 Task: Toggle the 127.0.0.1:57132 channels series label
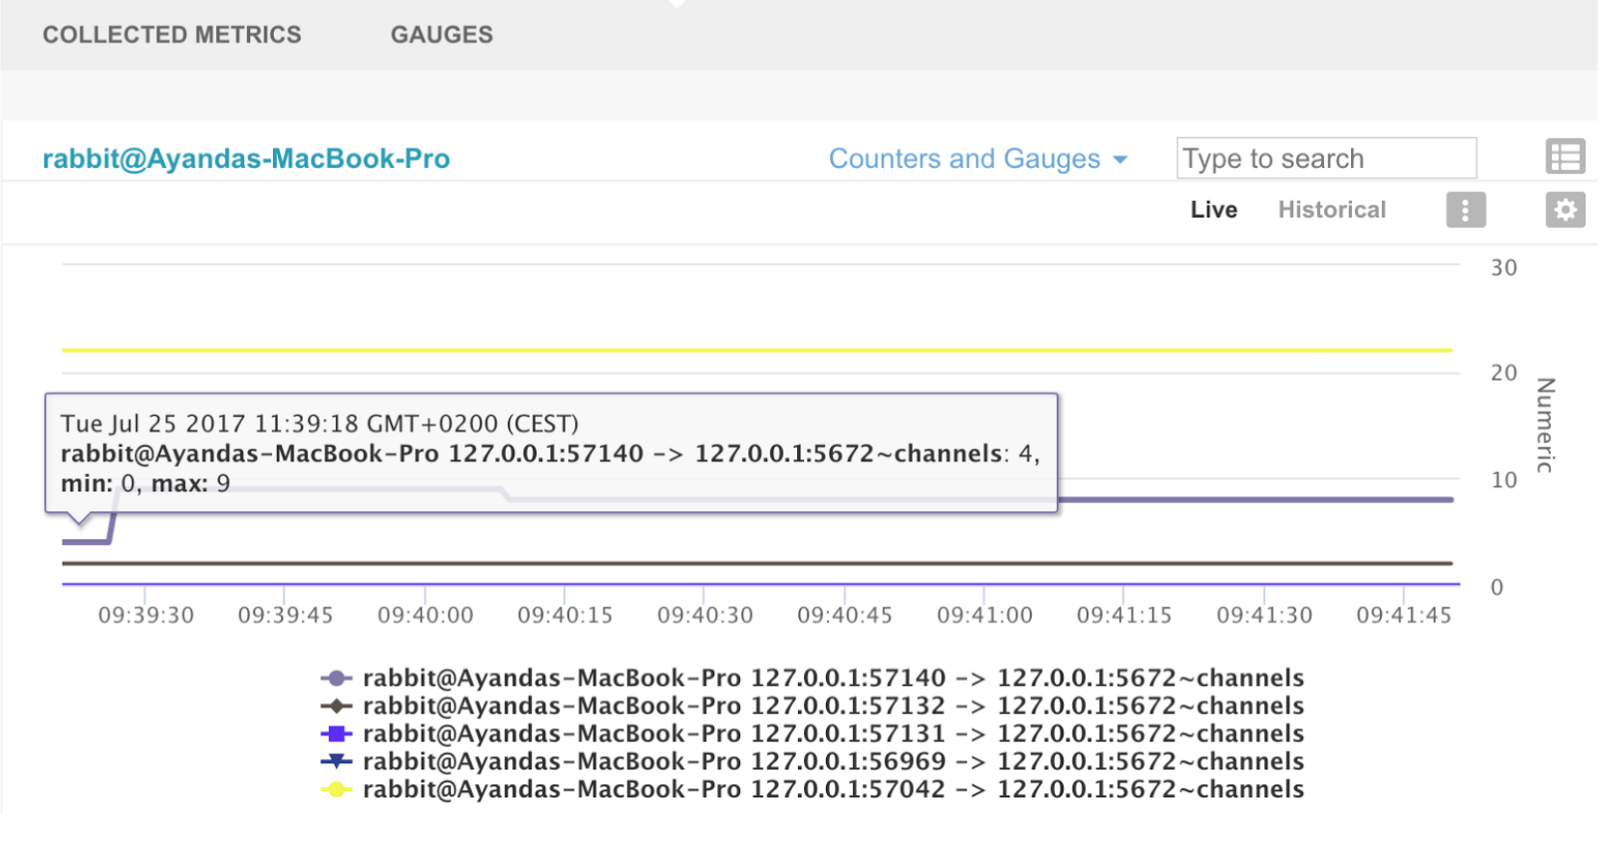[x=832, y=706]
